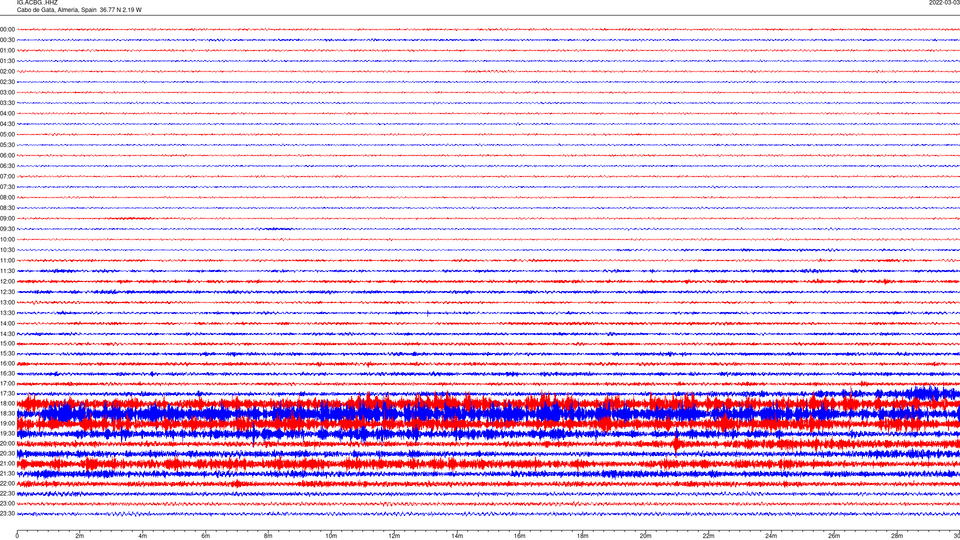Click the 10:00 time label
This screenshot has height=540, width=960.
click(x=7, y=239)
